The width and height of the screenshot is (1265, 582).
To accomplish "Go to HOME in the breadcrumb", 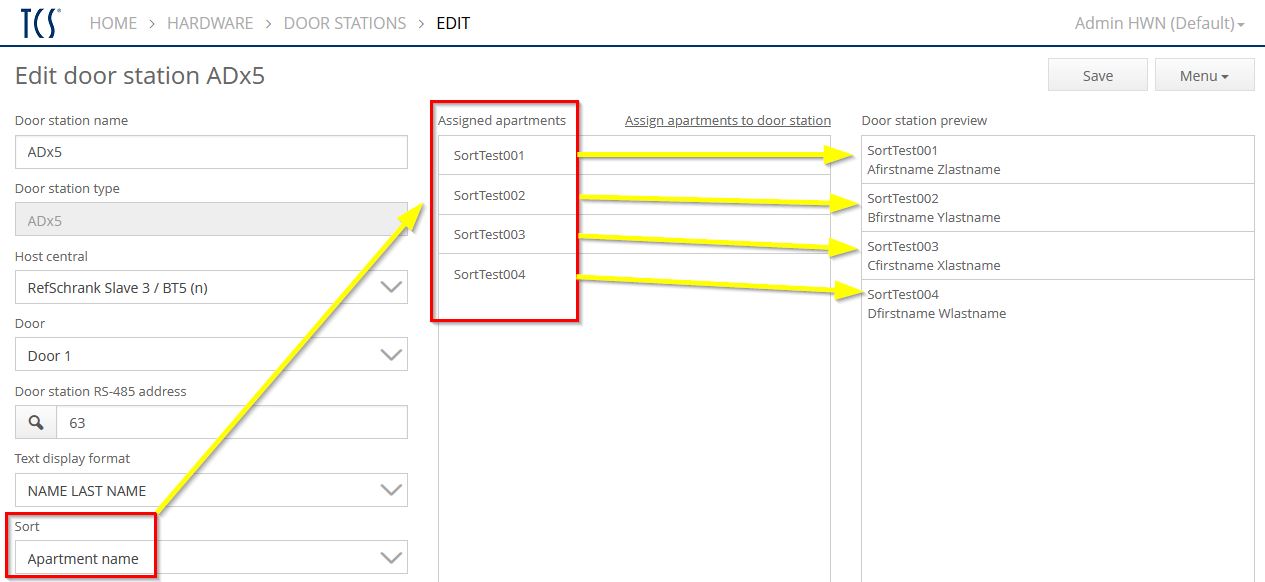I will click(x=113, y=23).
